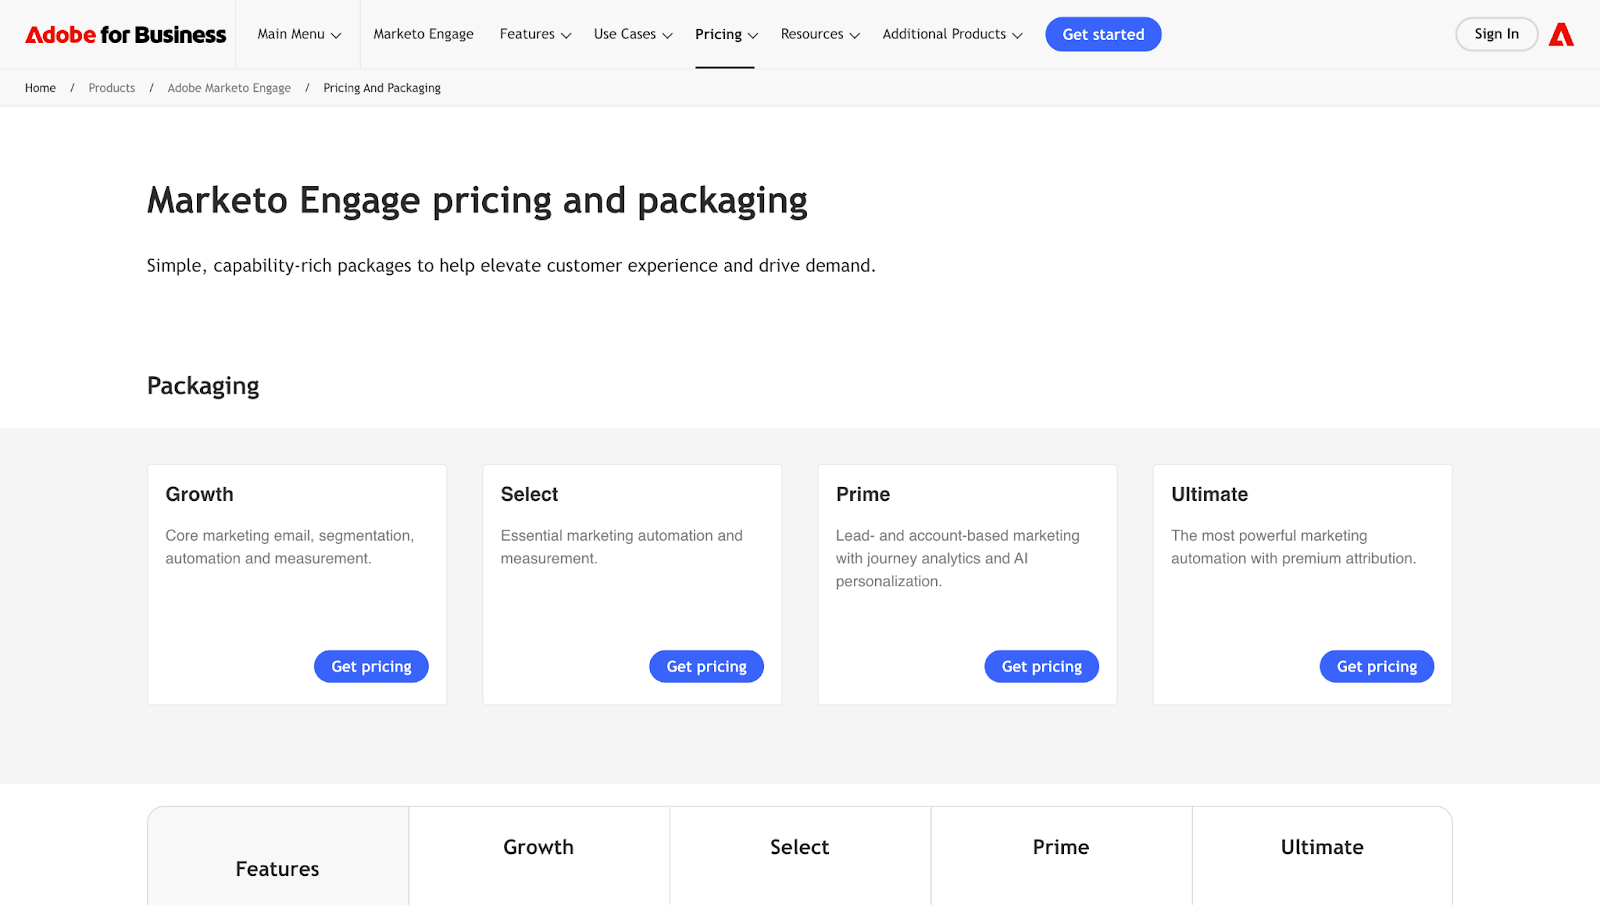Viewport: 1600px width, 905px height.
Task: Expand the Additional Products menu
Action: click(x=952, y=34)
